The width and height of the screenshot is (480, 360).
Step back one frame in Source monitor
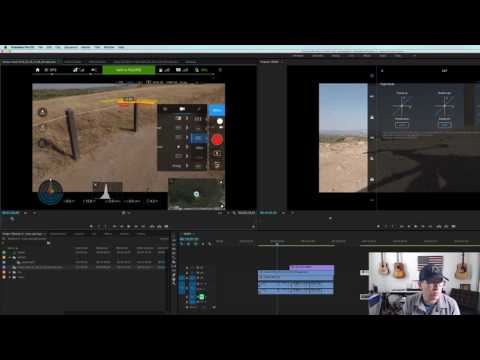click(x=122, y=226)
